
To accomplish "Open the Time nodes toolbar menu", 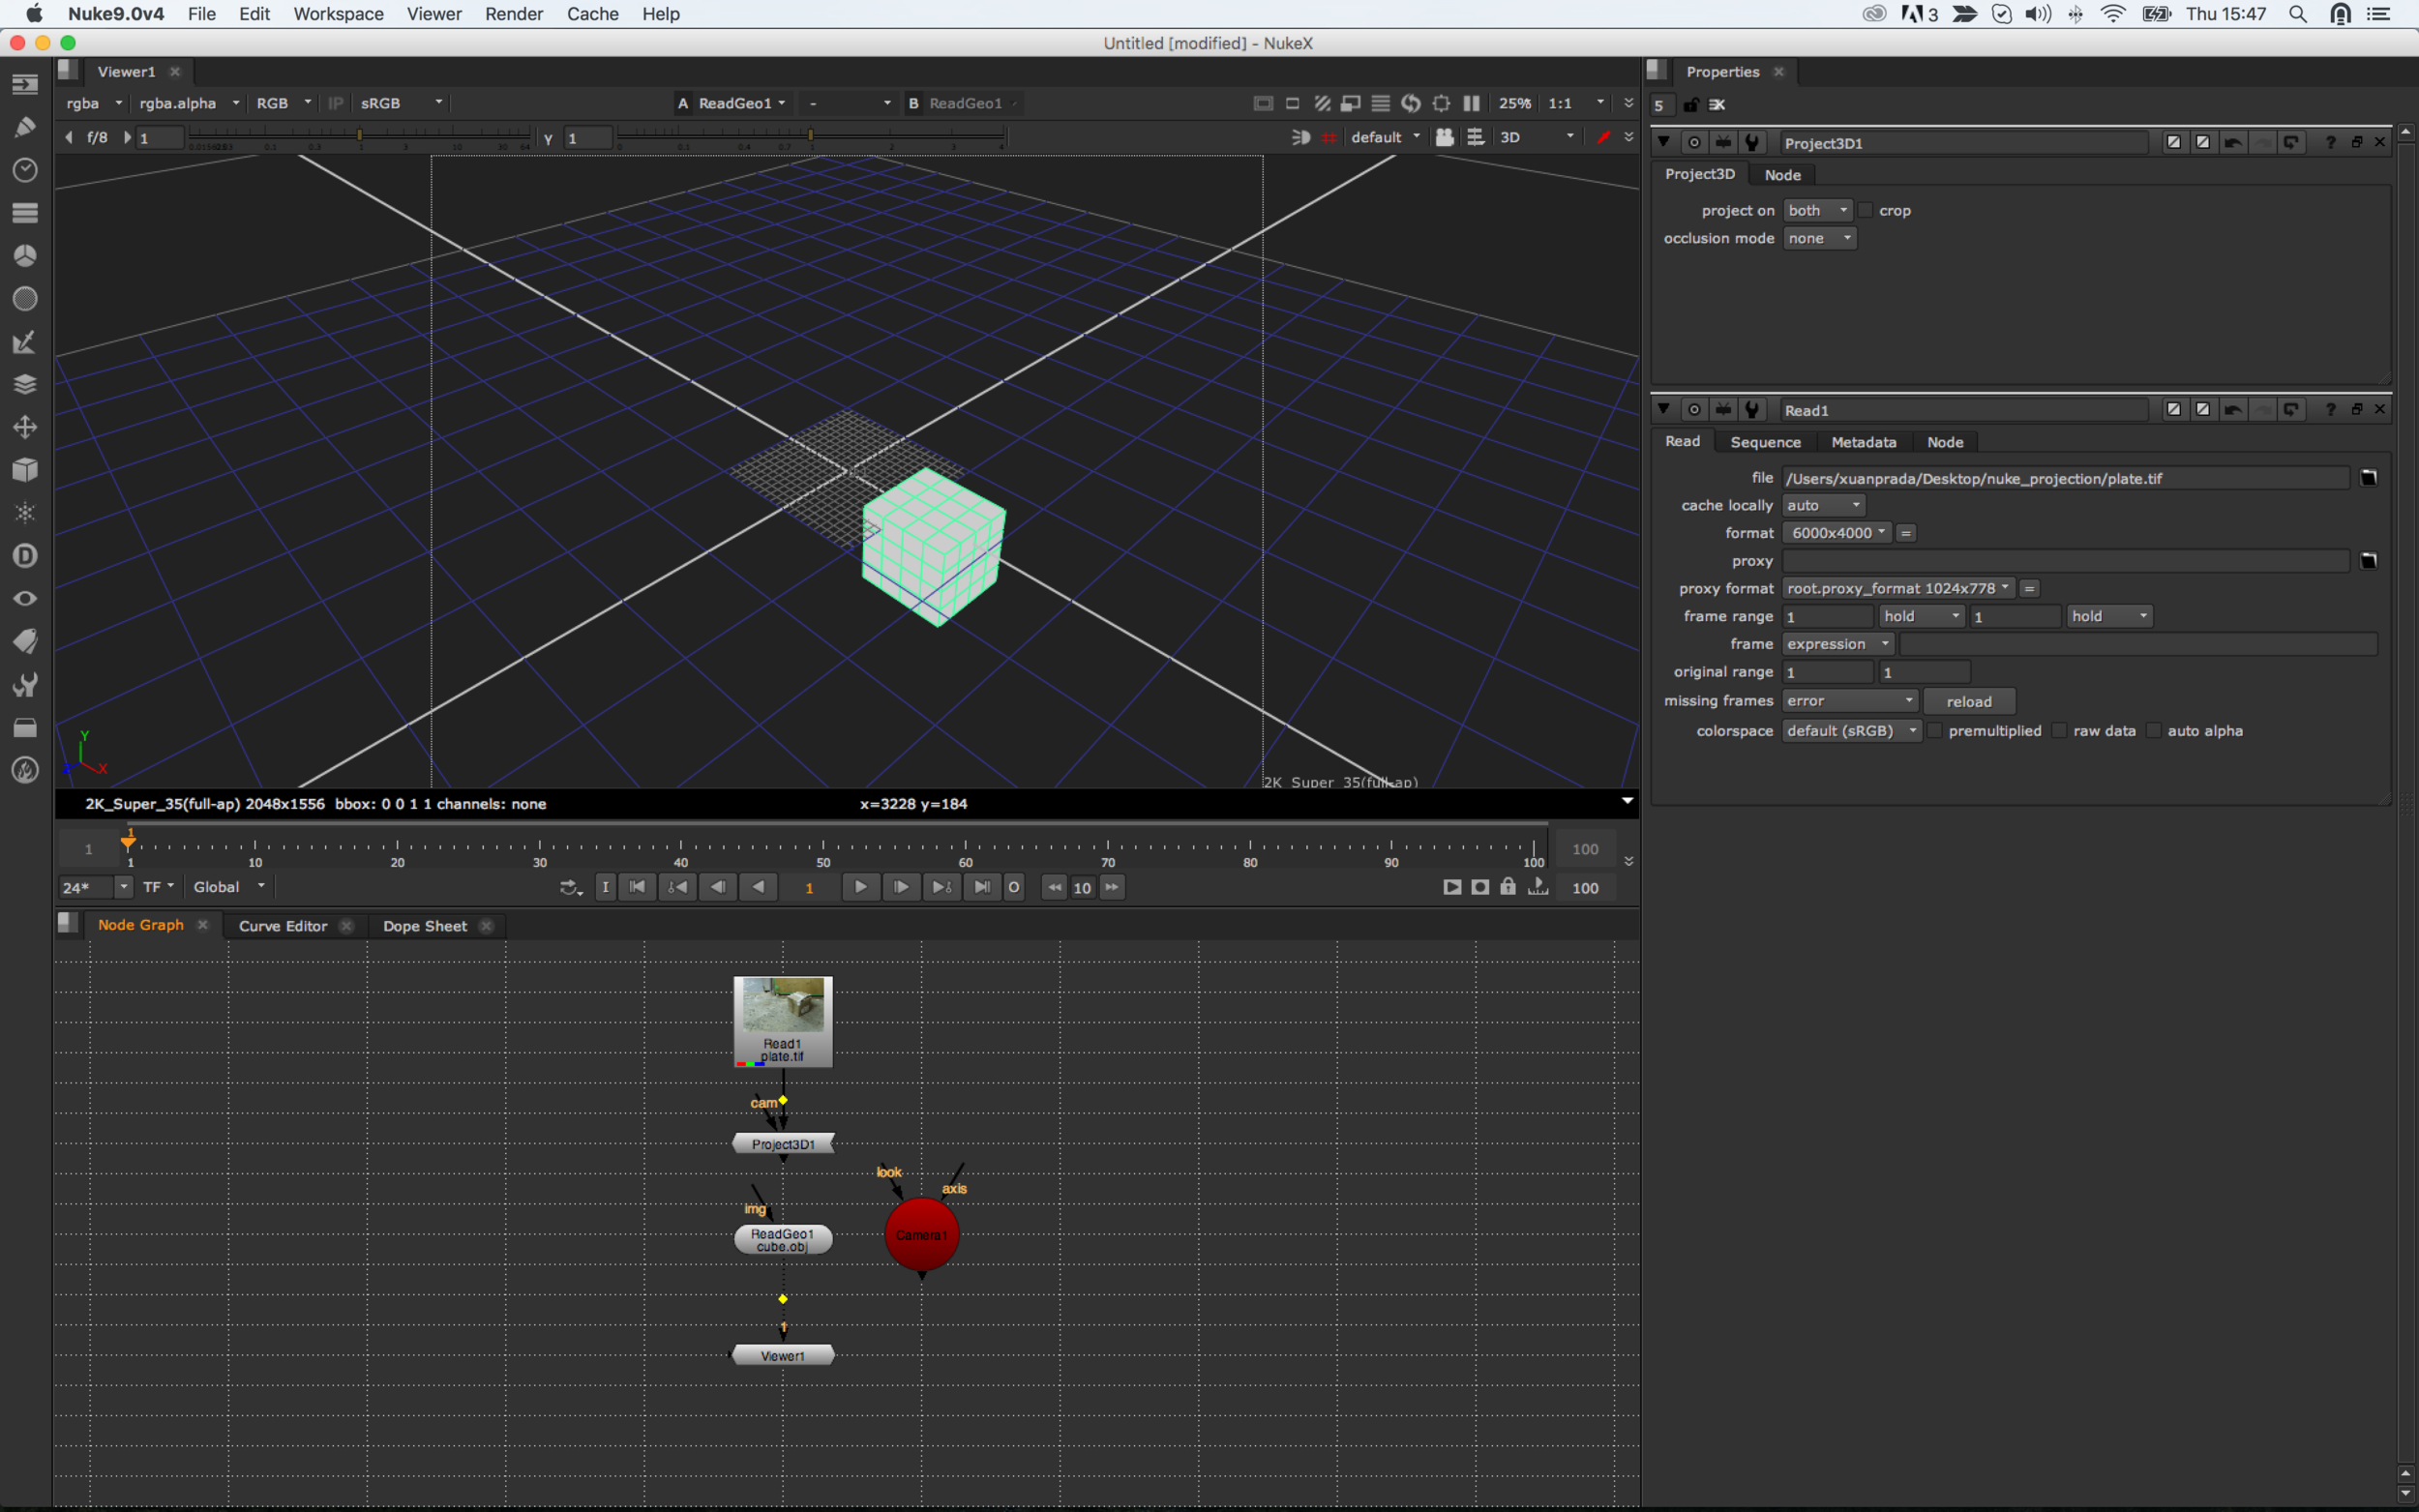I will [25, 170].
